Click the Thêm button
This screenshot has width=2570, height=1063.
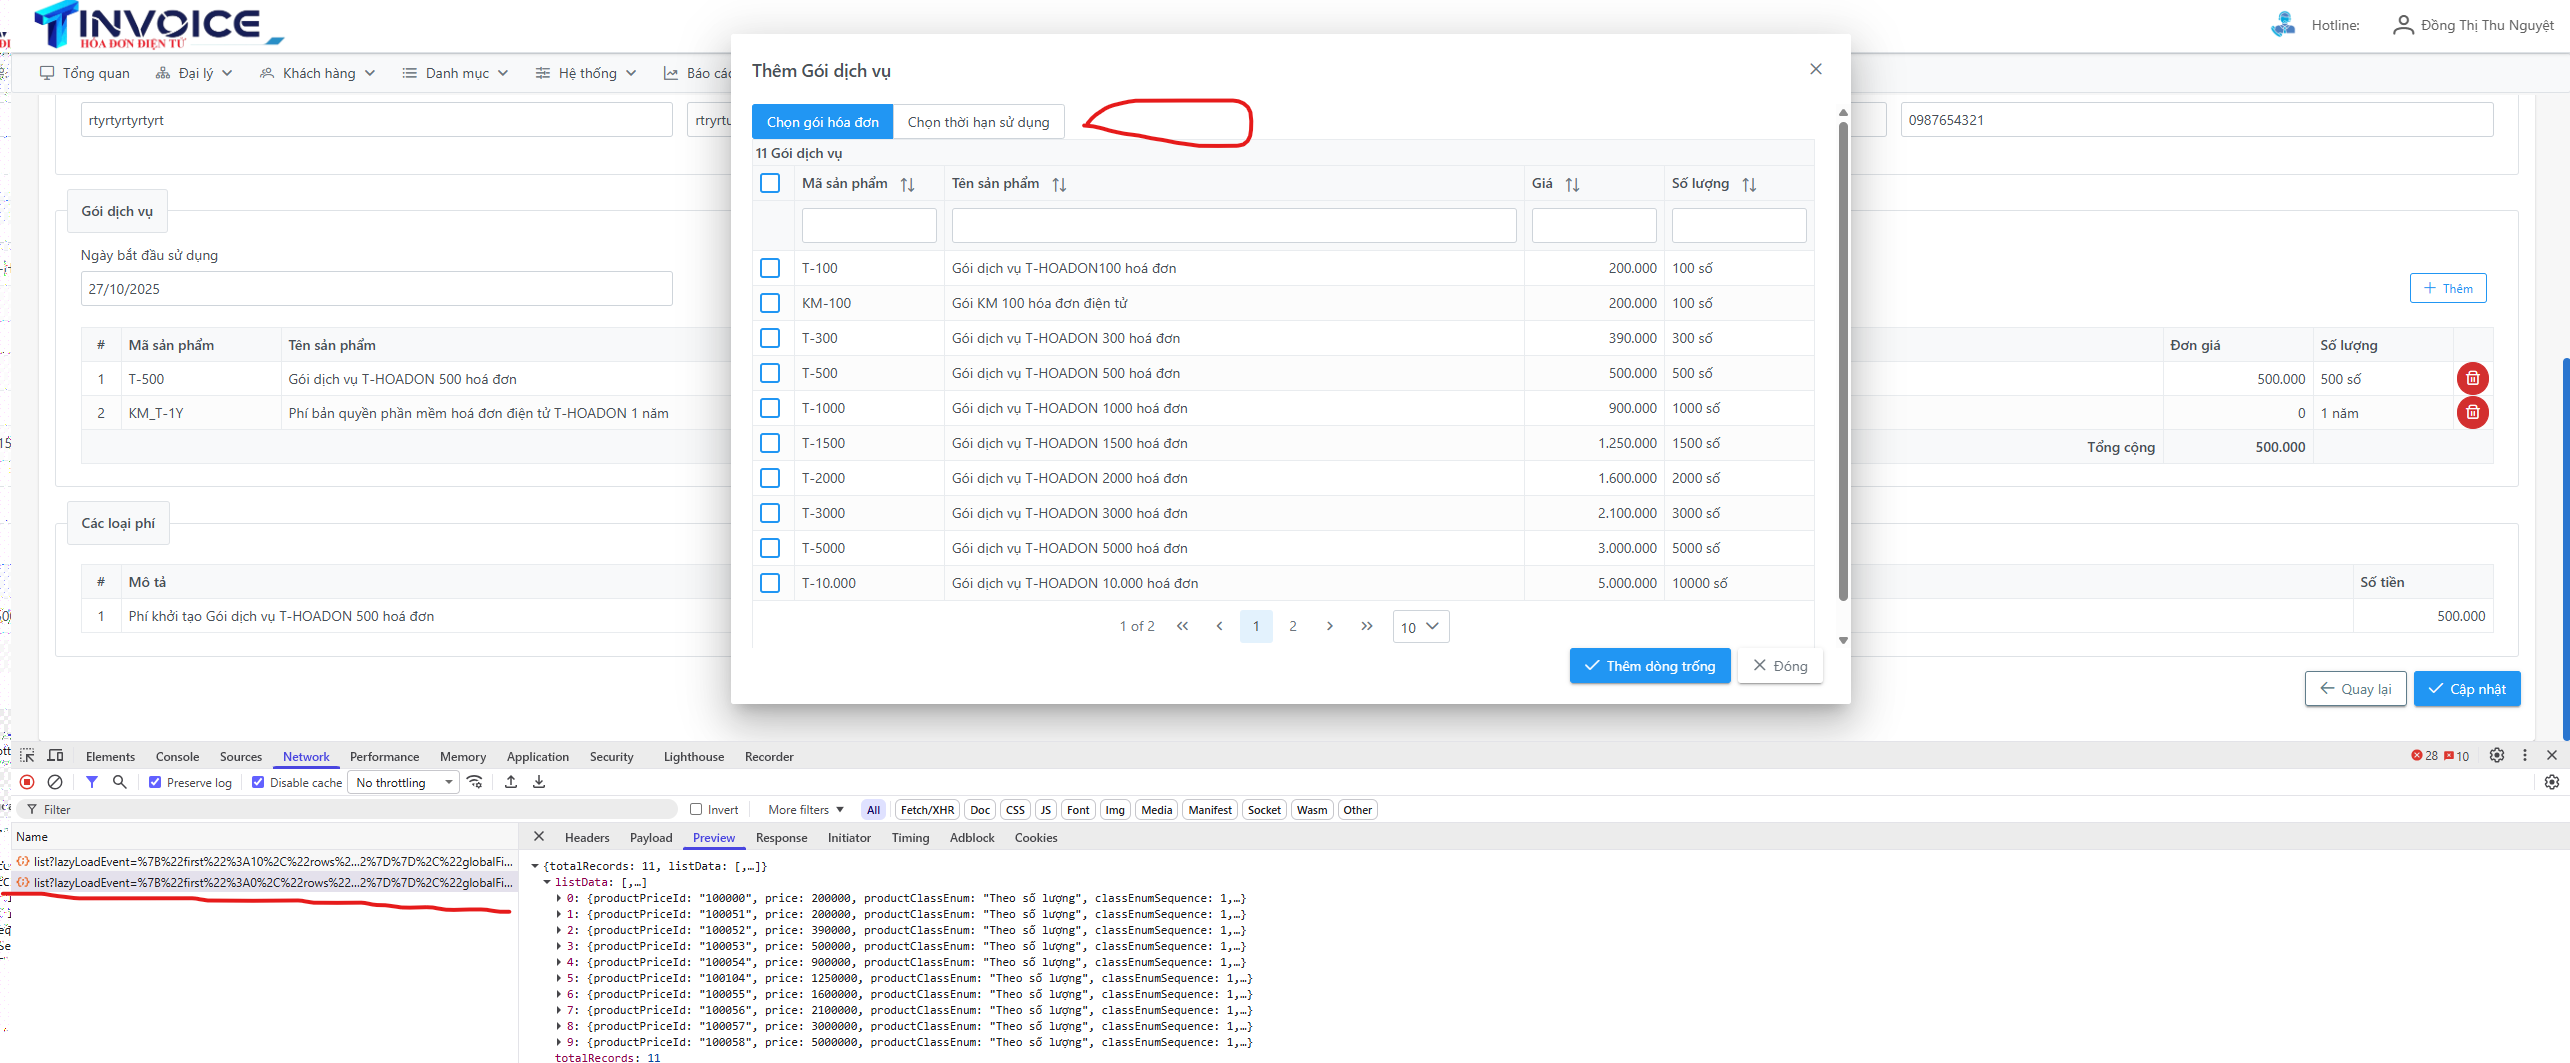click(x=2448, y=288)
